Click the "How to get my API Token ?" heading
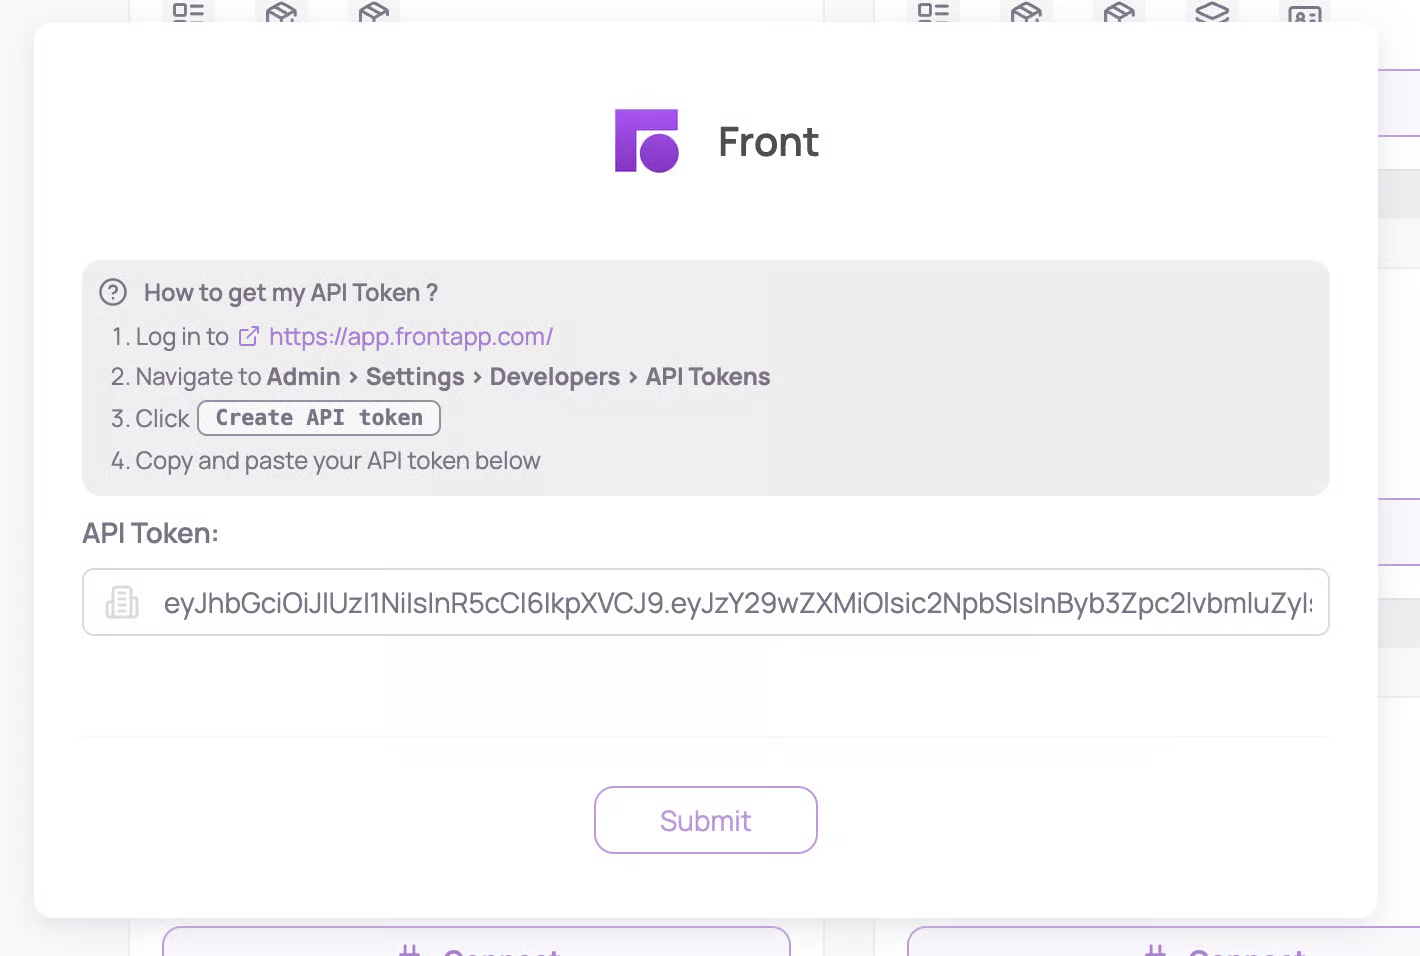1420x956 pixels. (x=290, y=292)
